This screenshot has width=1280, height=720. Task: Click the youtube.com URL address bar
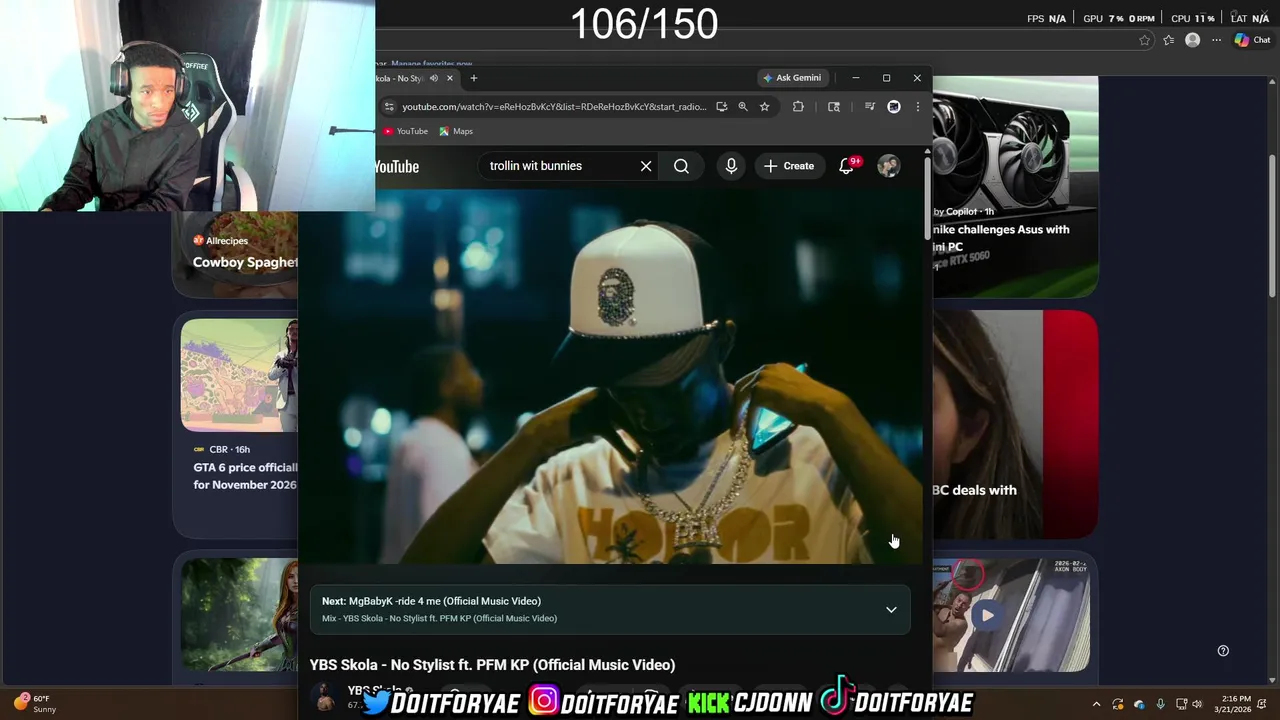554,107
